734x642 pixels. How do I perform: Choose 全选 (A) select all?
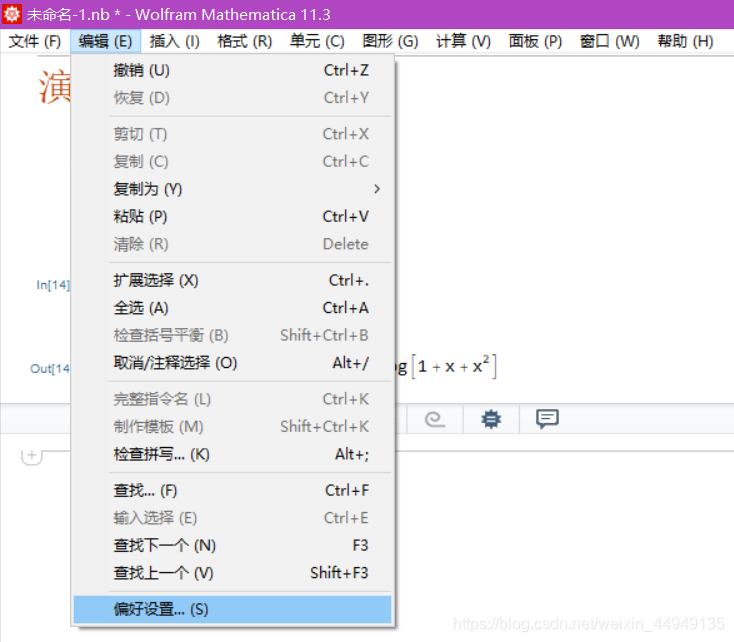point(233,308)
